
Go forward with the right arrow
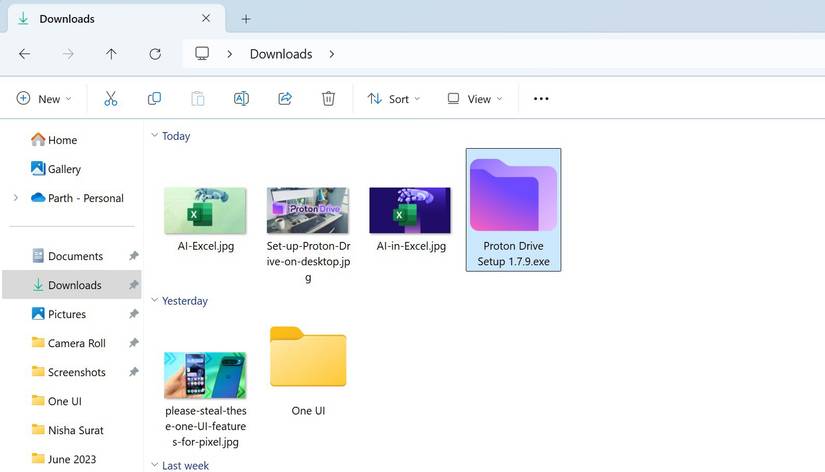pyautogui.click(x=68, y=54)
